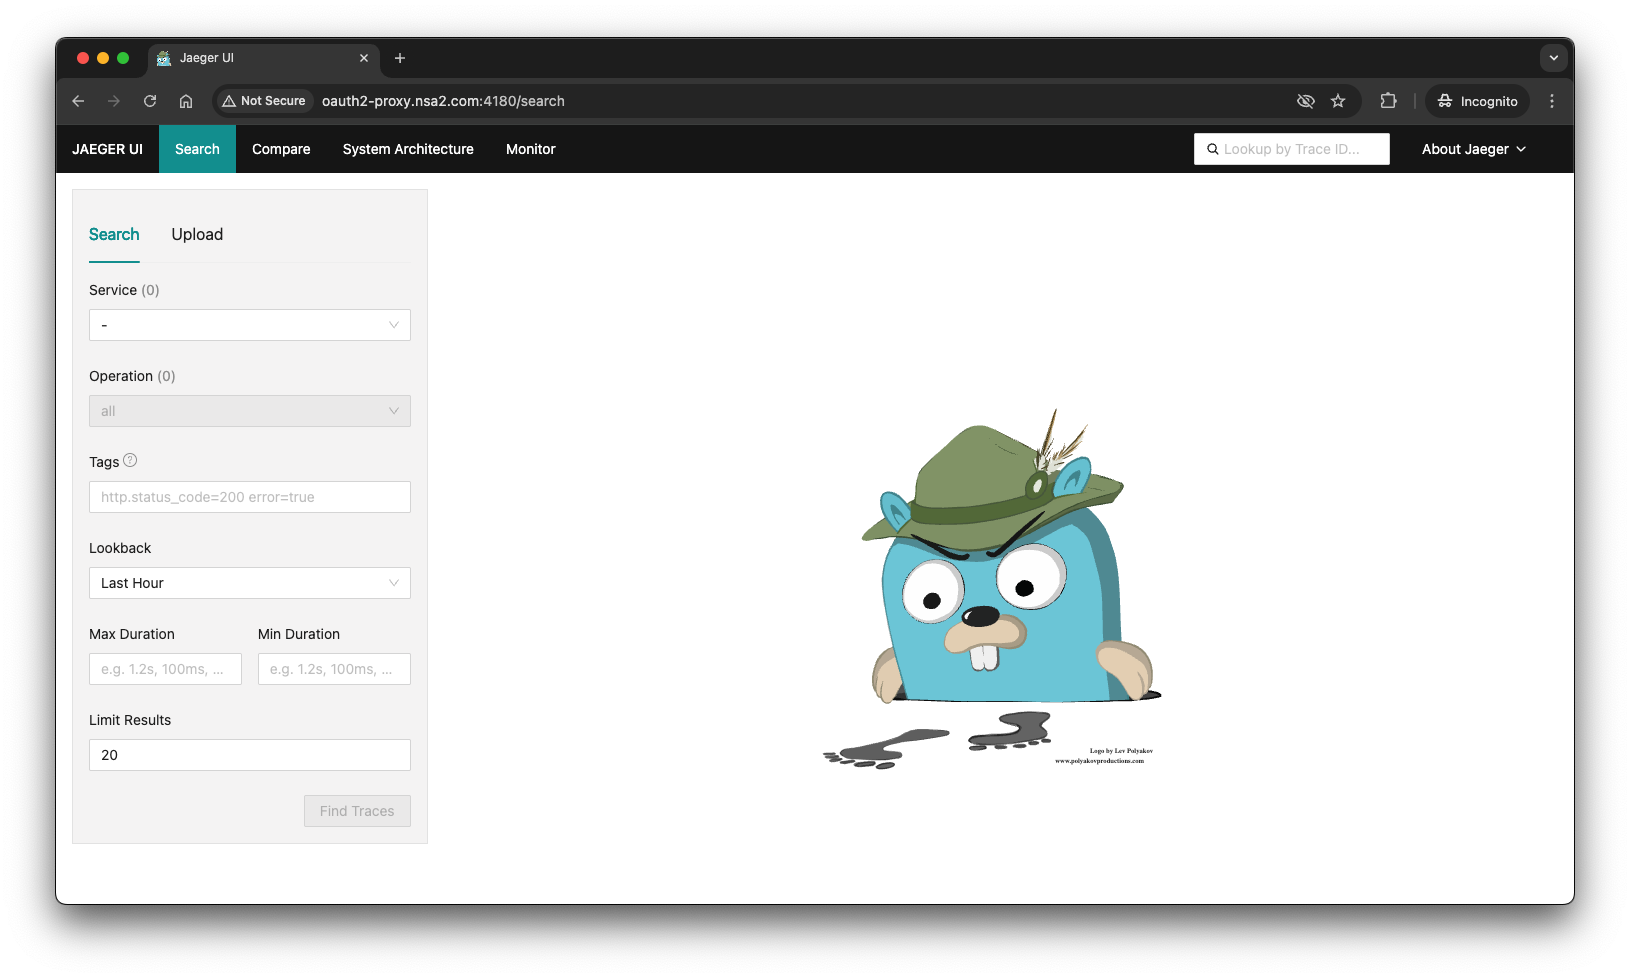1630x978 pixels.
Task: Open the Compare page
Action: pyautogui.click(x=281, y=149)
